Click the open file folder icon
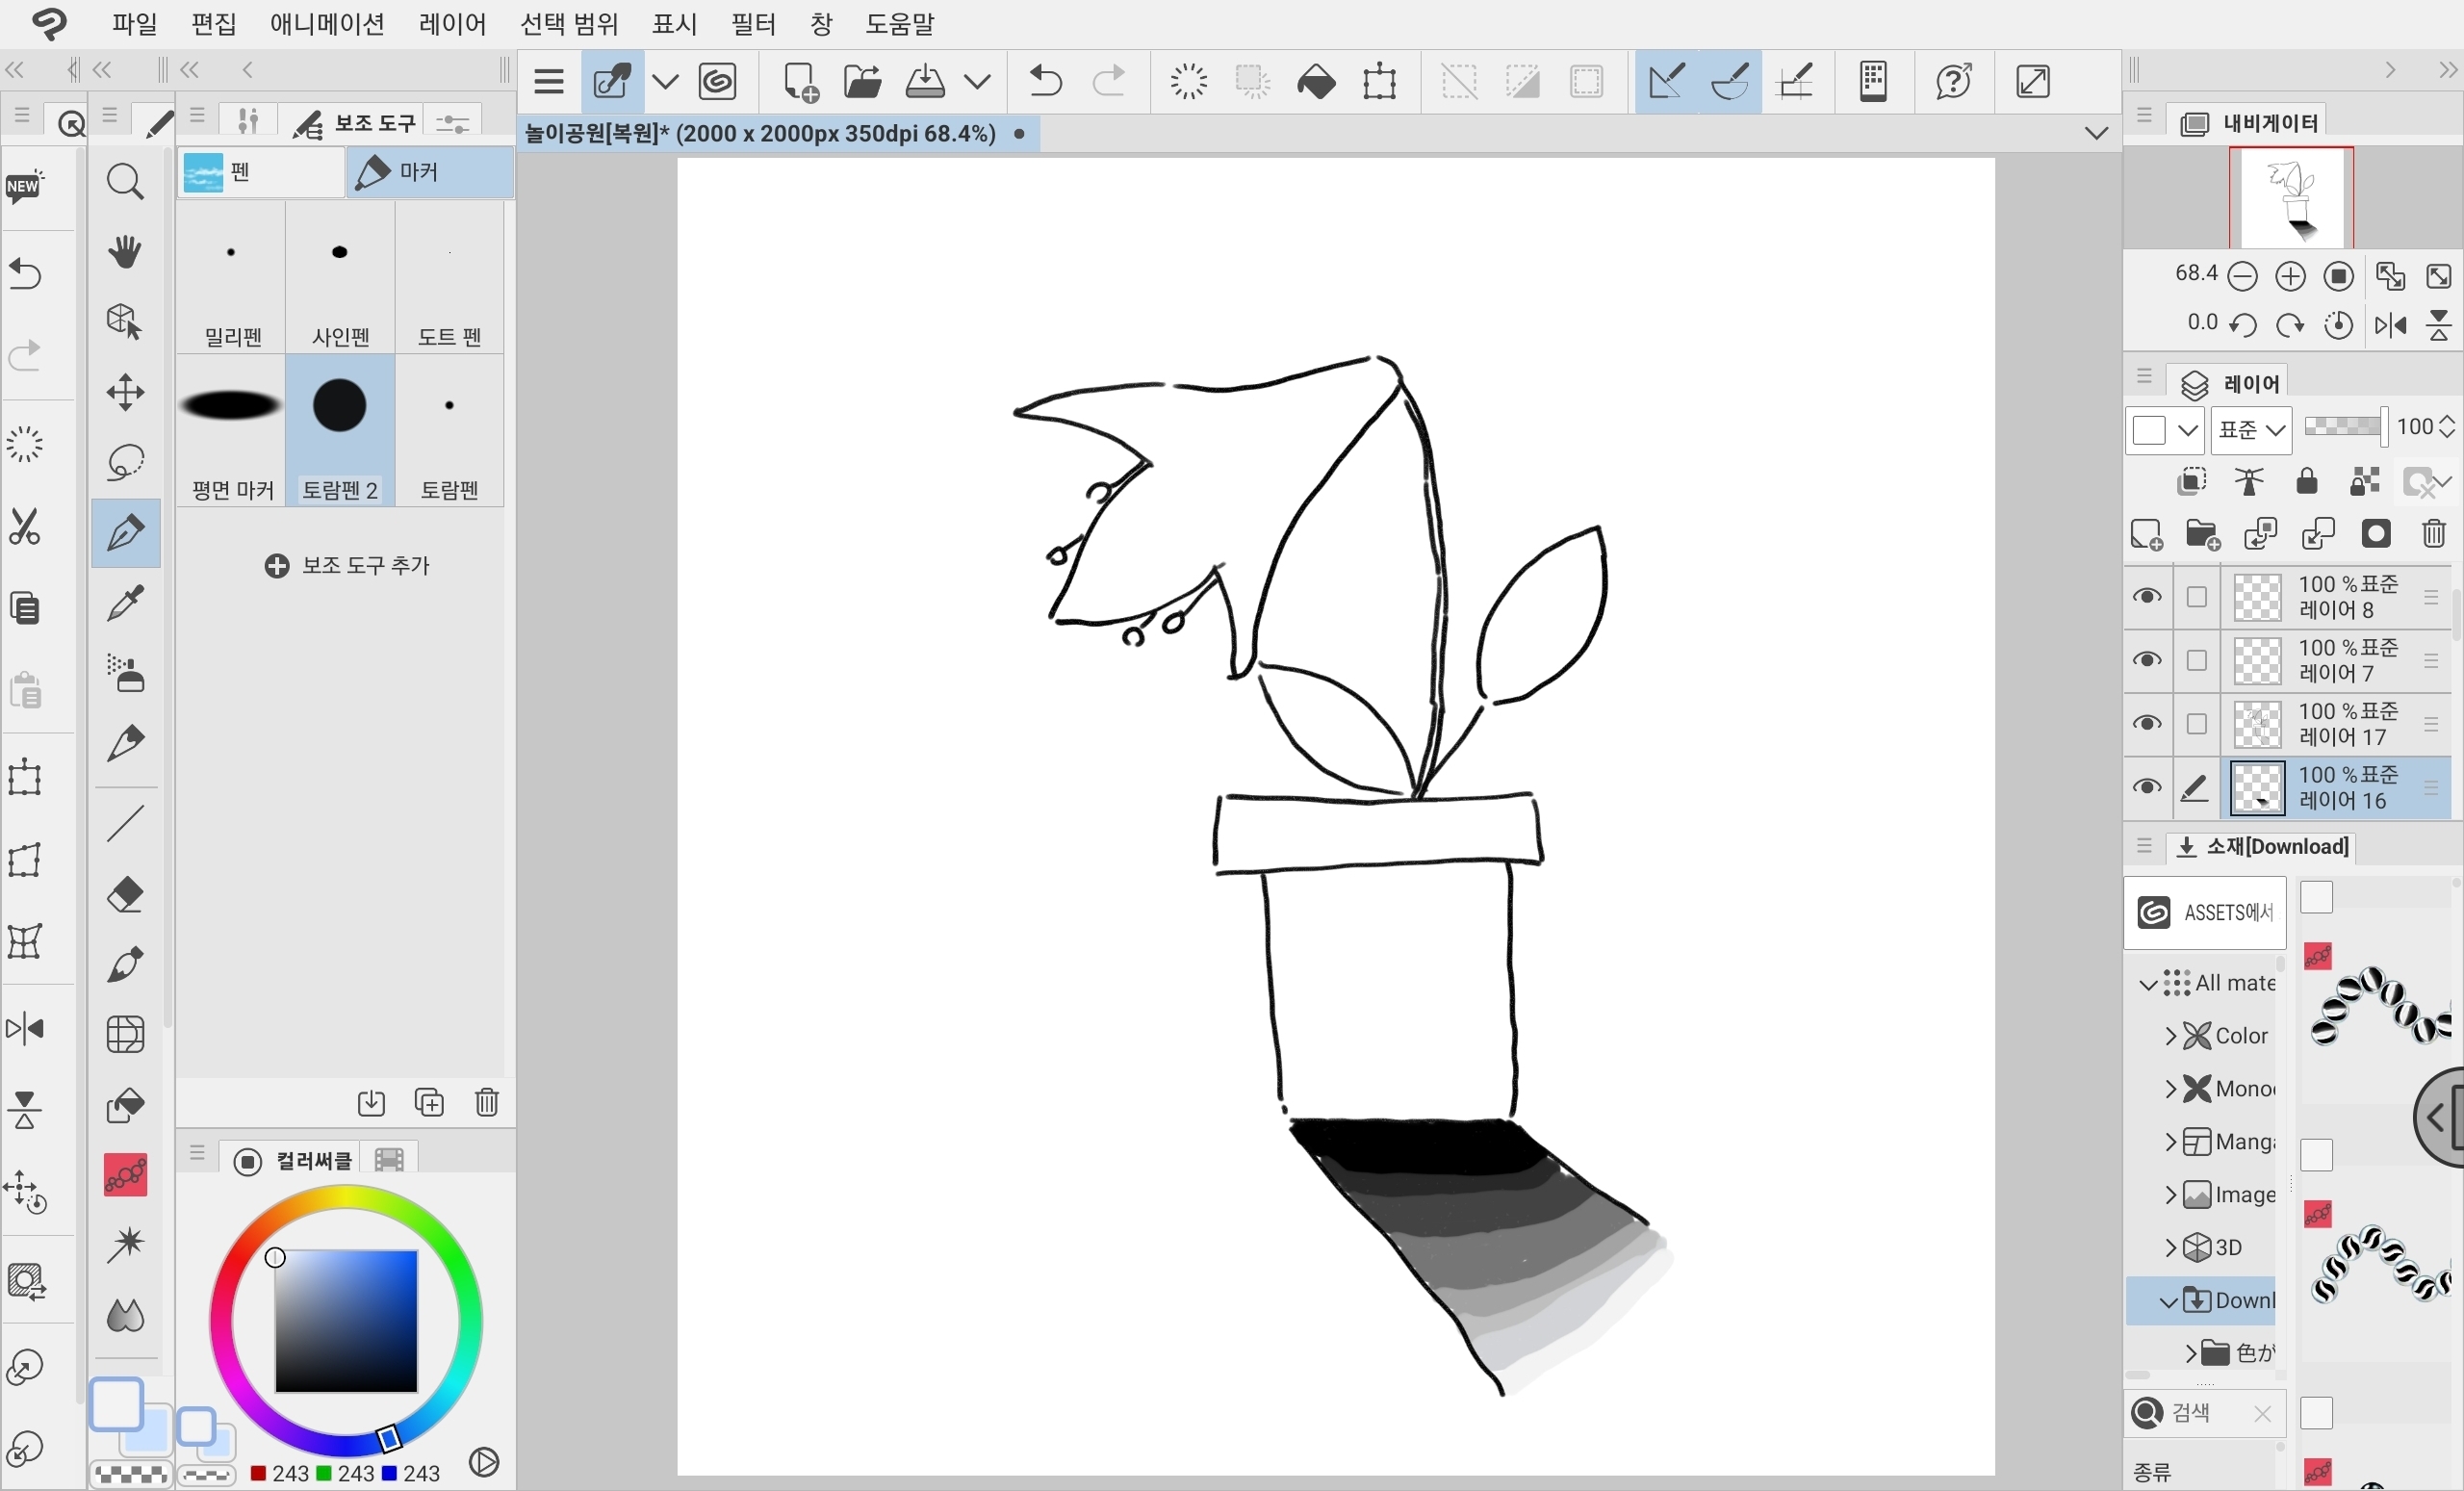2464x1491 pixels. pyautogui.click(x=862, y=81)
